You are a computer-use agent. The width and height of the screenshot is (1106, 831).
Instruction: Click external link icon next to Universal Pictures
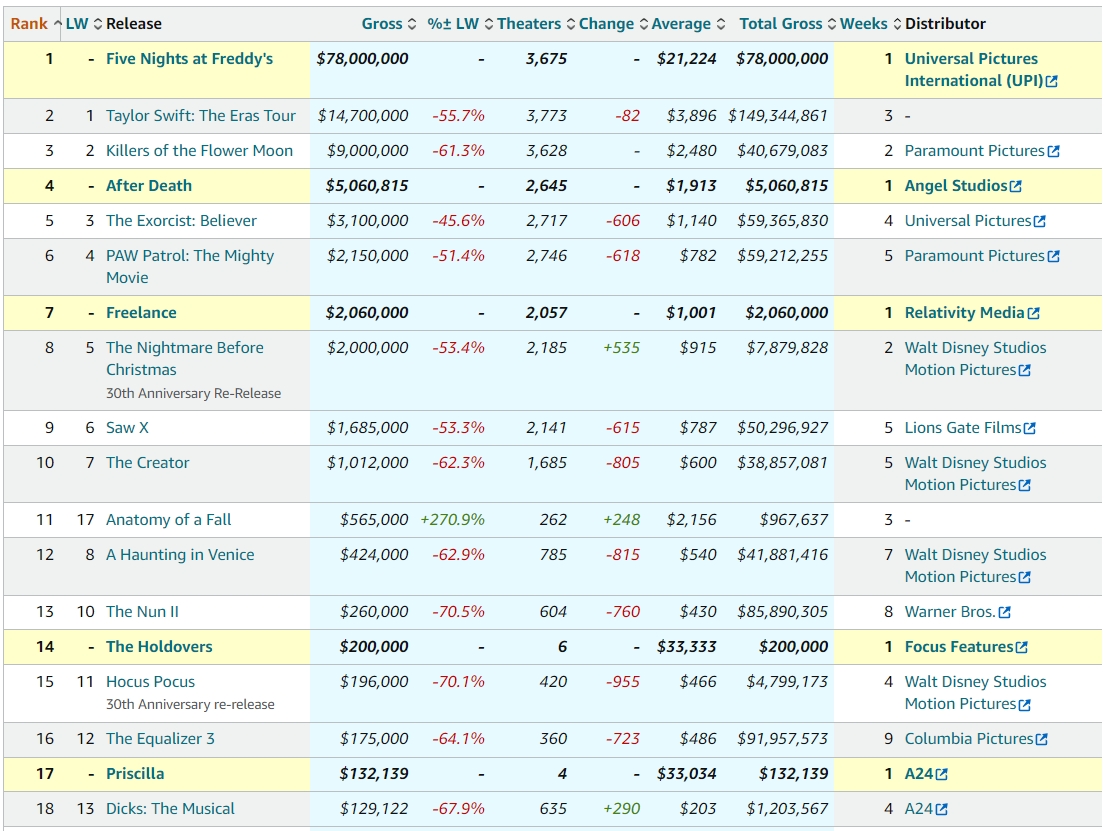point(1039,221)
